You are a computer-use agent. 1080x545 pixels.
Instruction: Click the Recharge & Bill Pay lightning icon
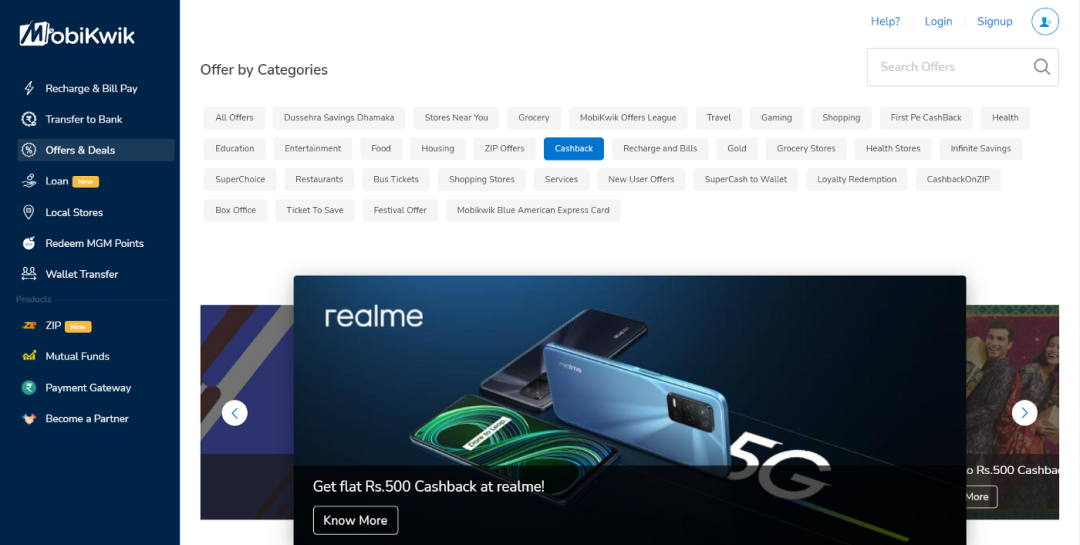pyautogui.click(x=29, y=88)
